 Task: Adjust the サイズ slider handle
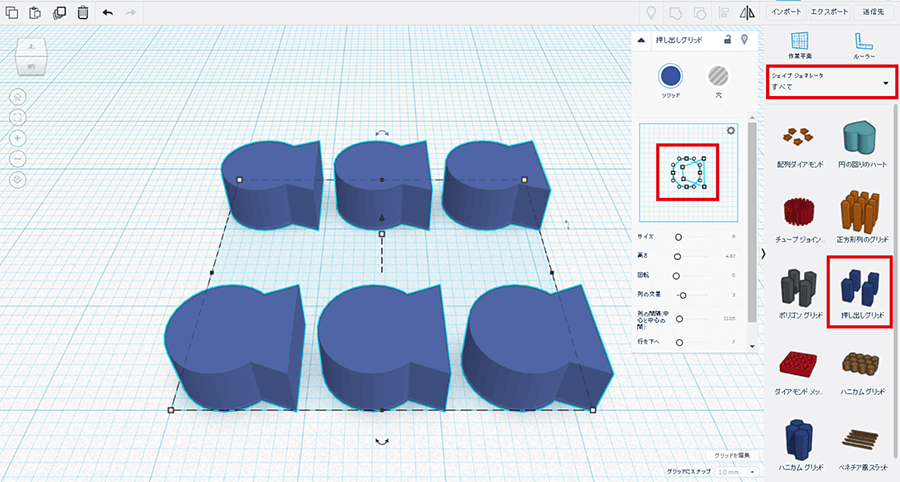[x=678, y=237]
